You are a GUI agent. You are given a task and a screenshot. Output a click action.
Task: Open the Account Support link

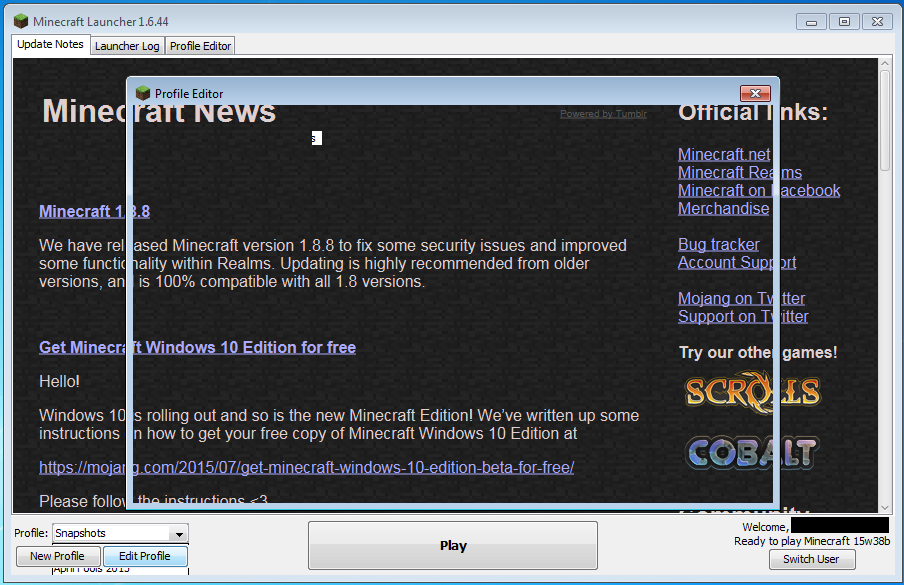coord(737,262)
